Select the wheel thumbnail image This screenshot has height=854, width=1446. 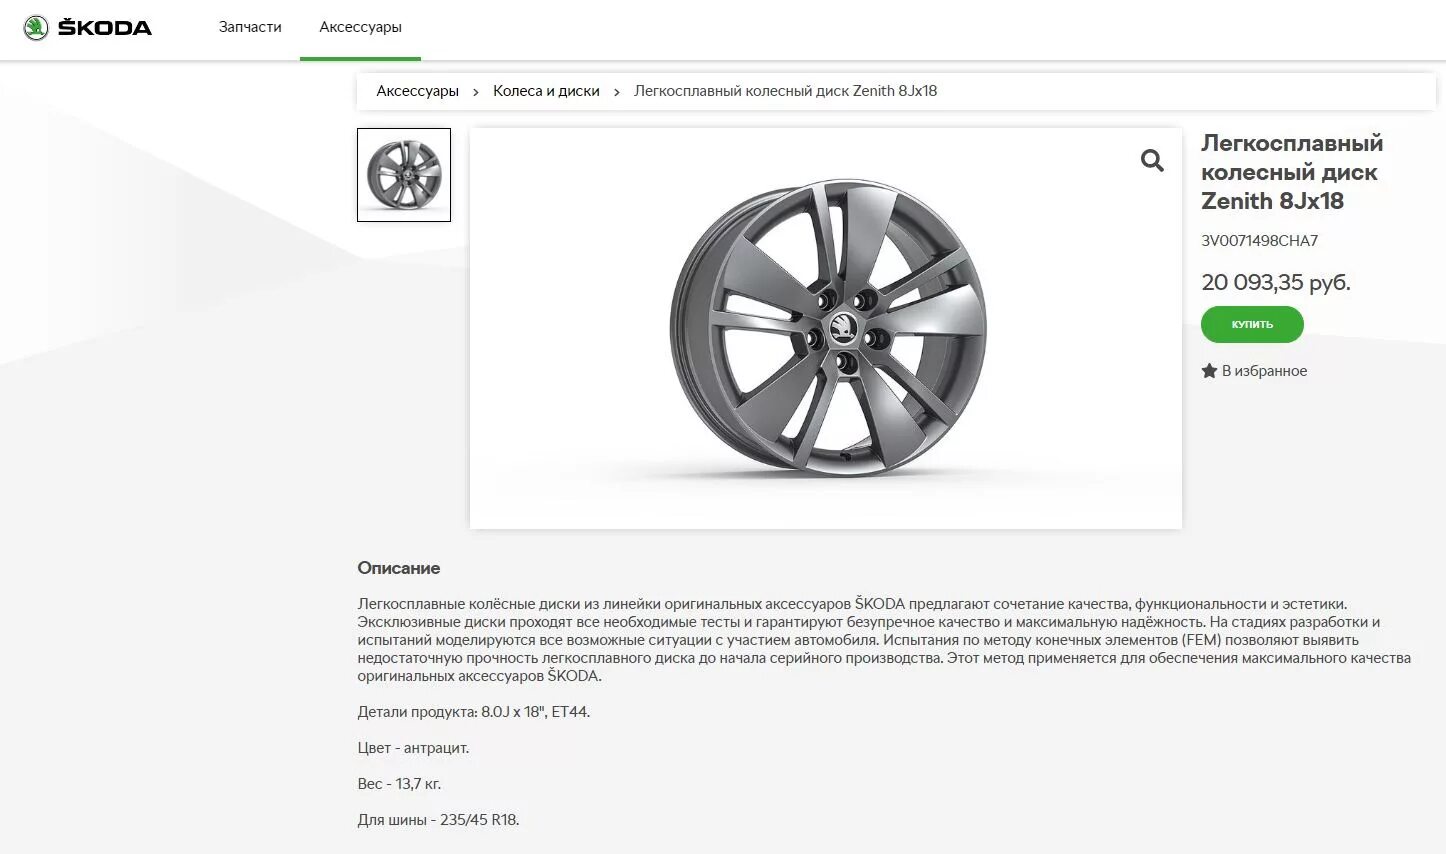coord(404,175)
